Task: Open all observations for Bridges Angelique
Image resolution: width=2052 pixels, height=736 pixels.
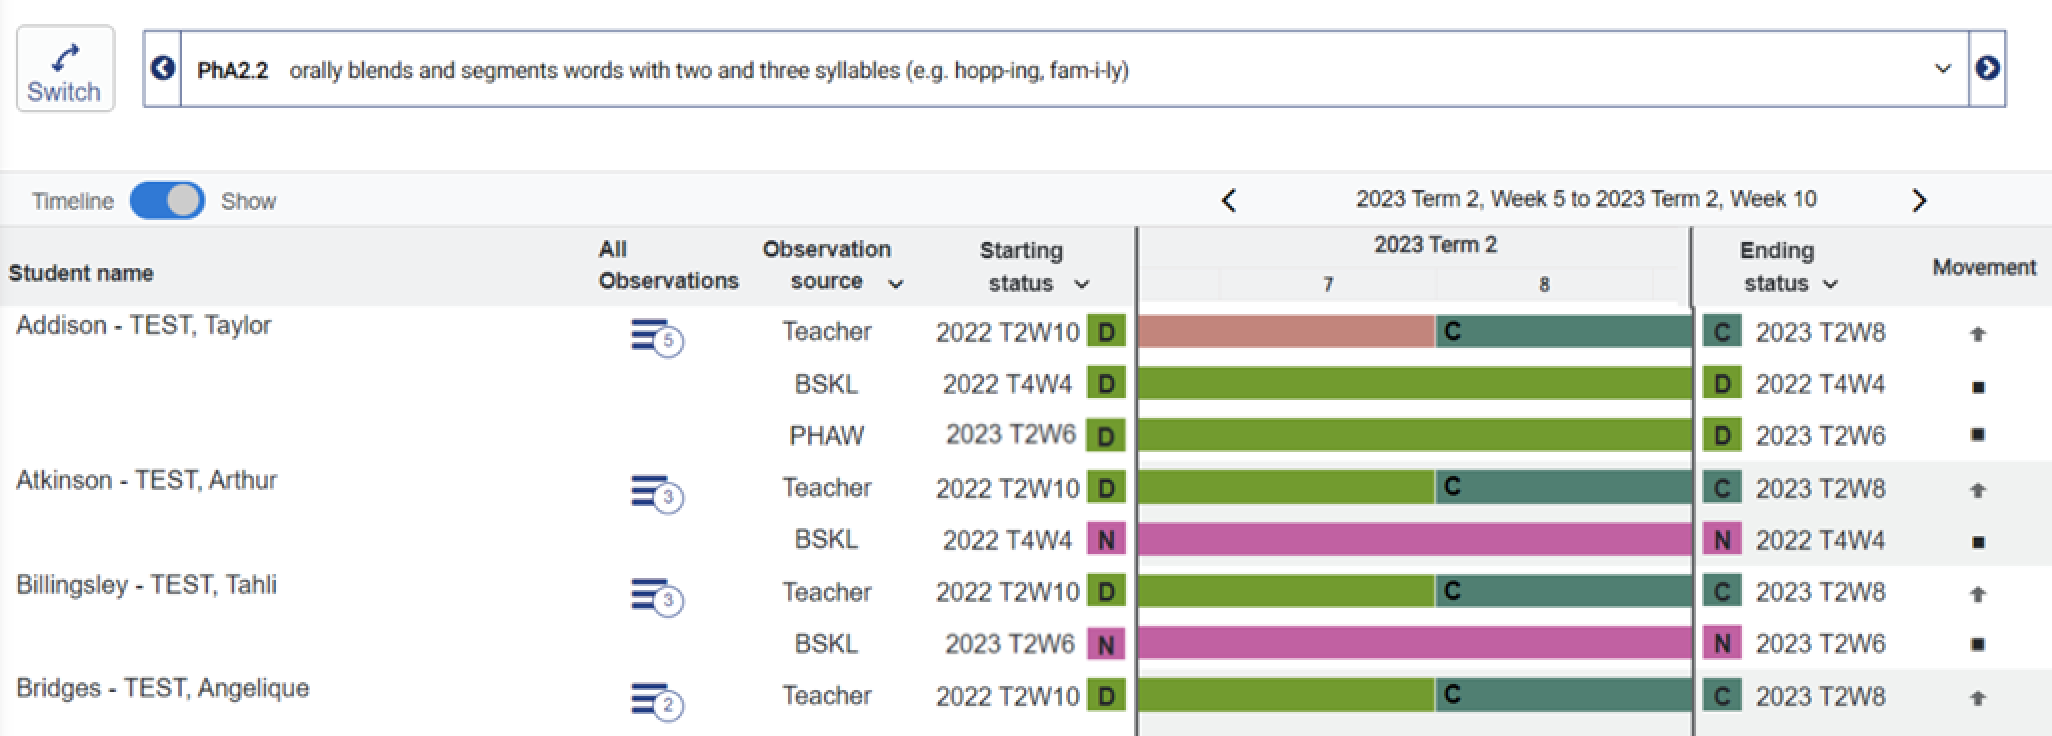Action: pyautogui.click(x=656, y=701)
